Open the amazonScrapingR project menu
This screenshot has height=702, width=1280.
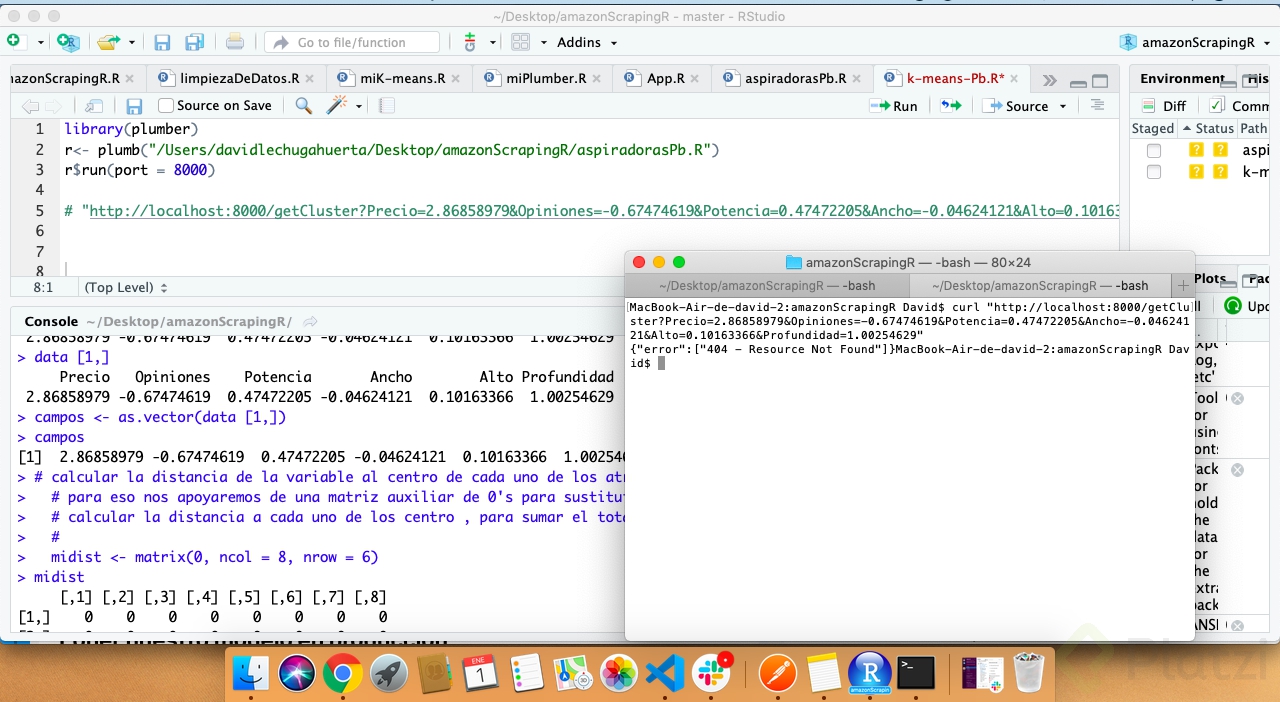[x=1195, y=42]
